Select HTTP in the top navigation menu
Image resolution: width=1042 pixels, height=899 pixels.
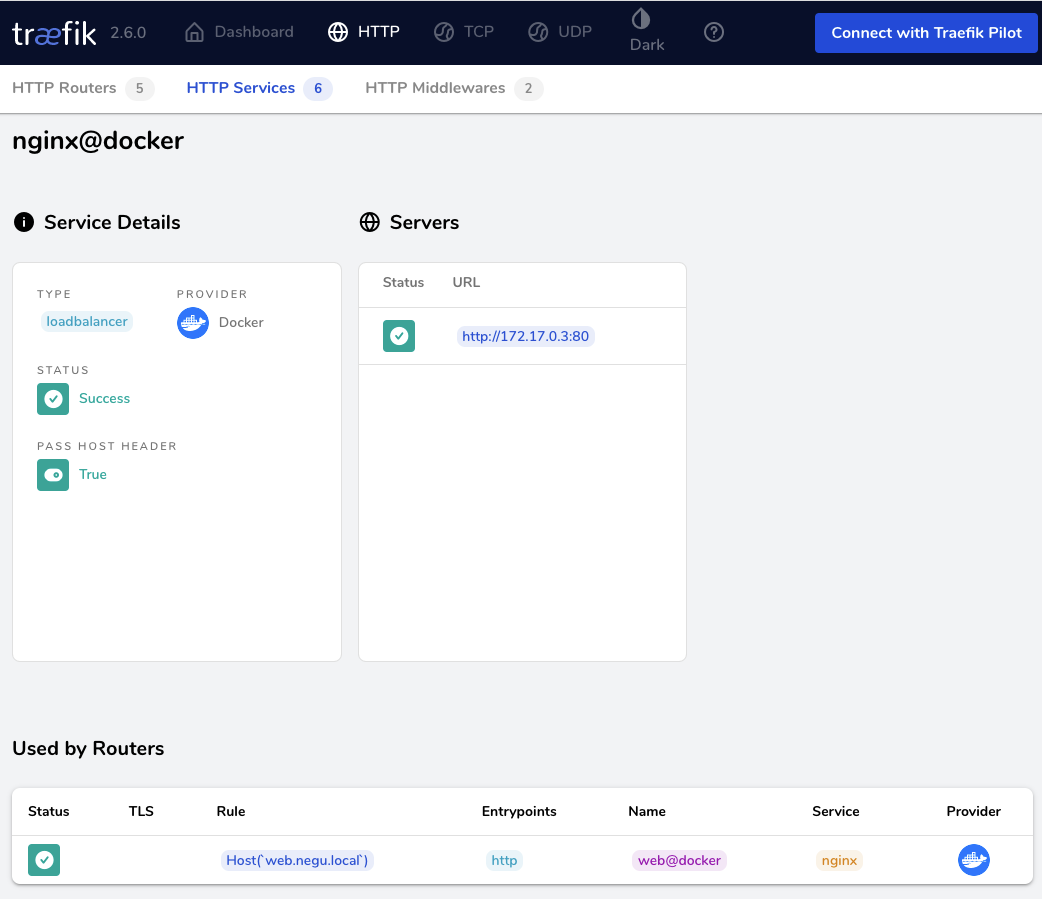coord(364,31)
